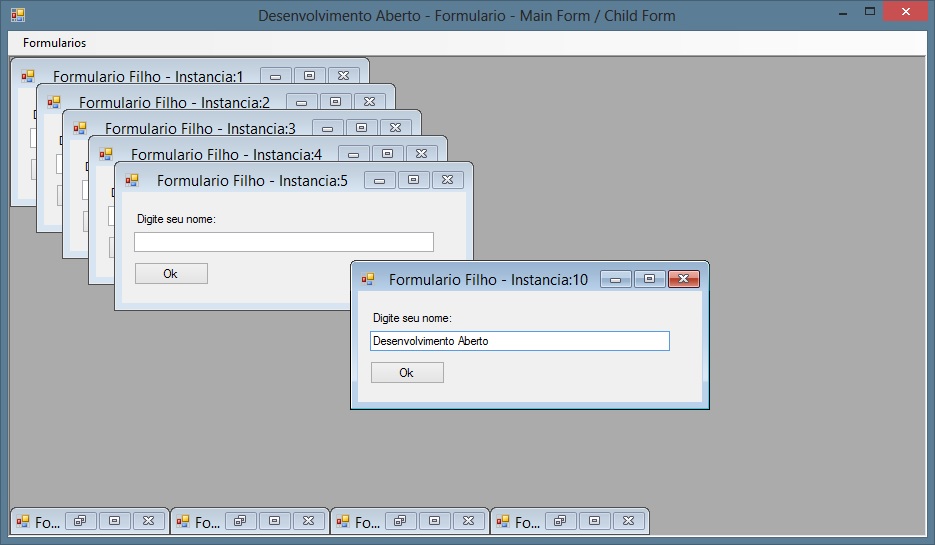935x545 pixels.
Task: Restore the leftmost minimized child form
Action: point(80,521)
